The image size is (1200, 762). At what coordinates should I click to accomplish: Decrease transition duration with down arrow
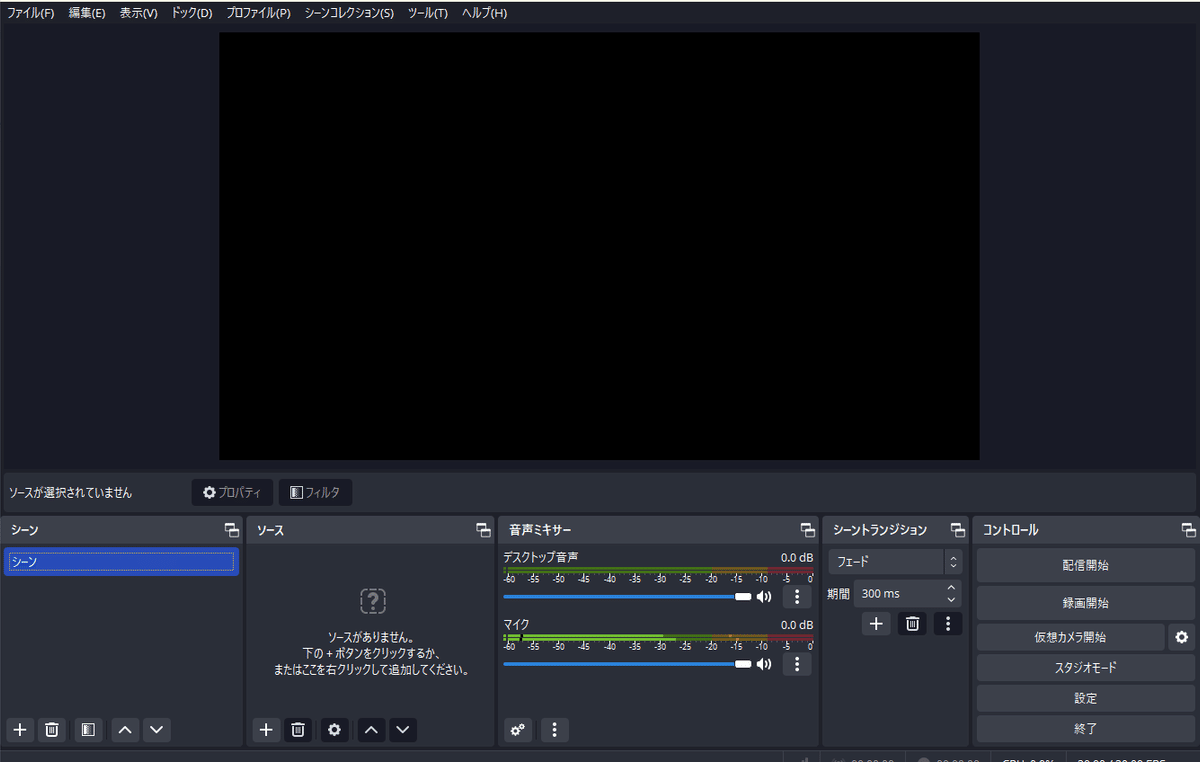(951, 599)
